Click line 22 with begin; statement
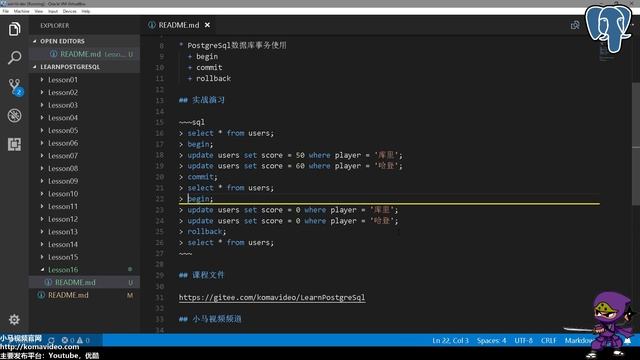Image resolution: width=640 pixels, height=360 pixels. pos(389,199)
